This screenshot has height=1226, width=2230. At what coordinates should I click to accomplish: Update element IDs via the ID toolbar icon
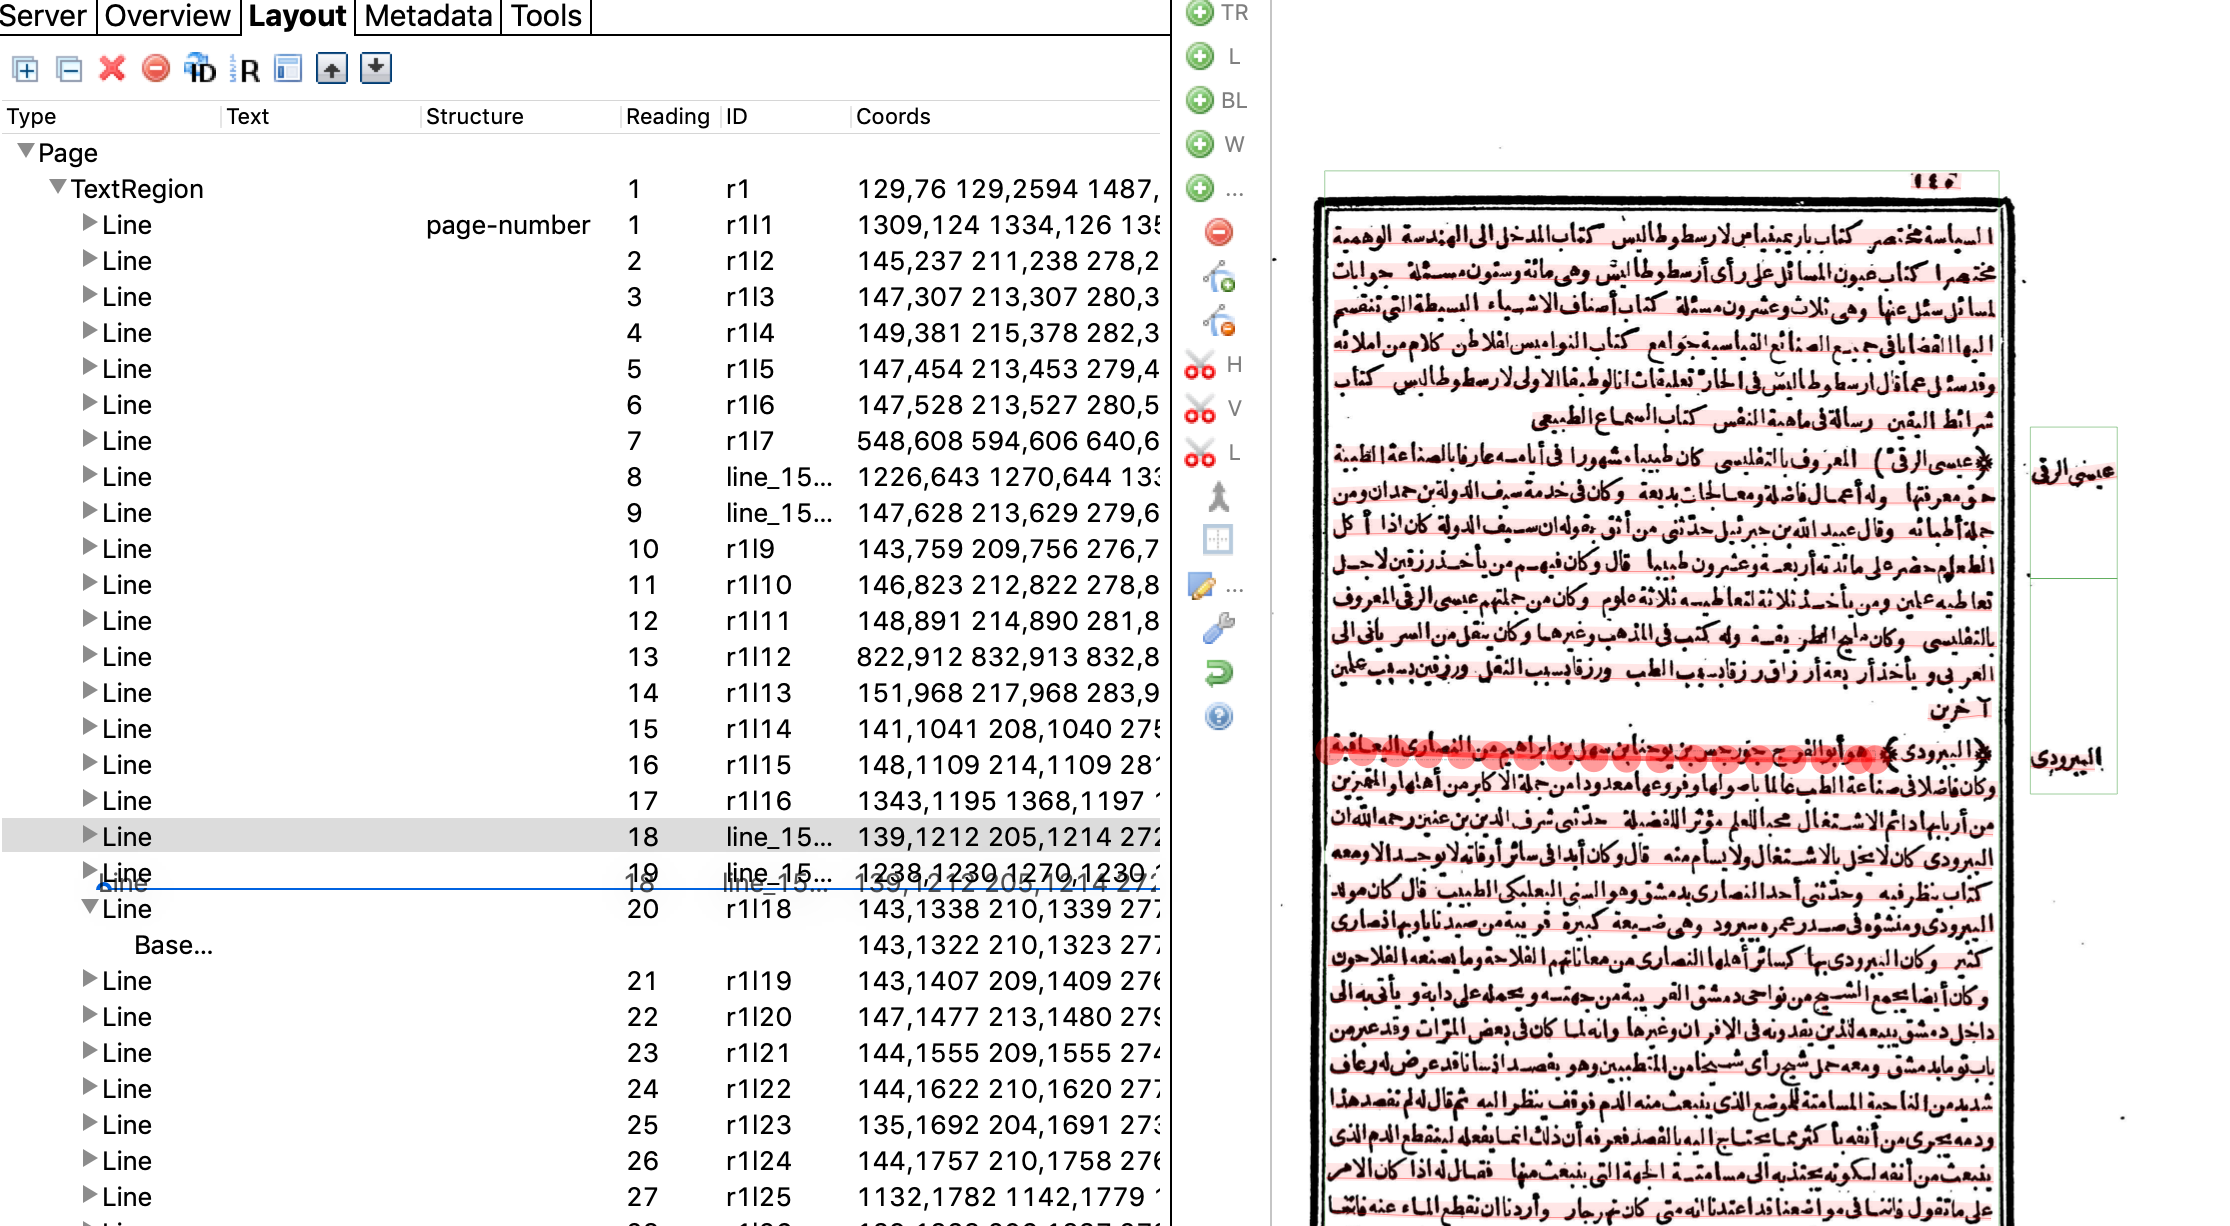point(200,70)
